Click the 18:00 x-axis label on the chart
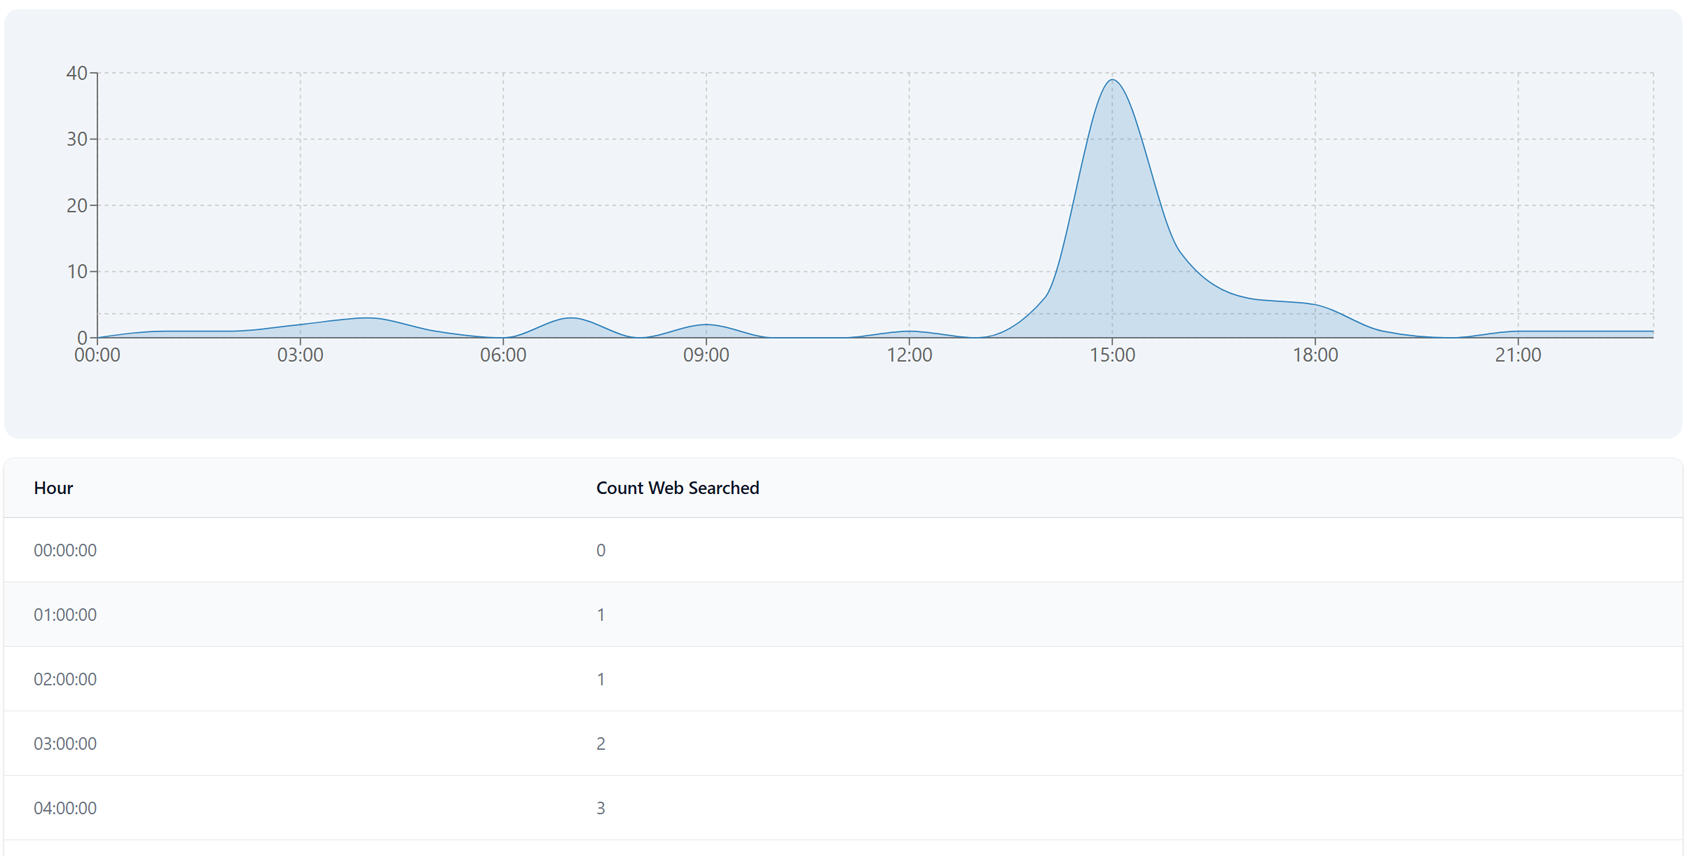 1315,355
